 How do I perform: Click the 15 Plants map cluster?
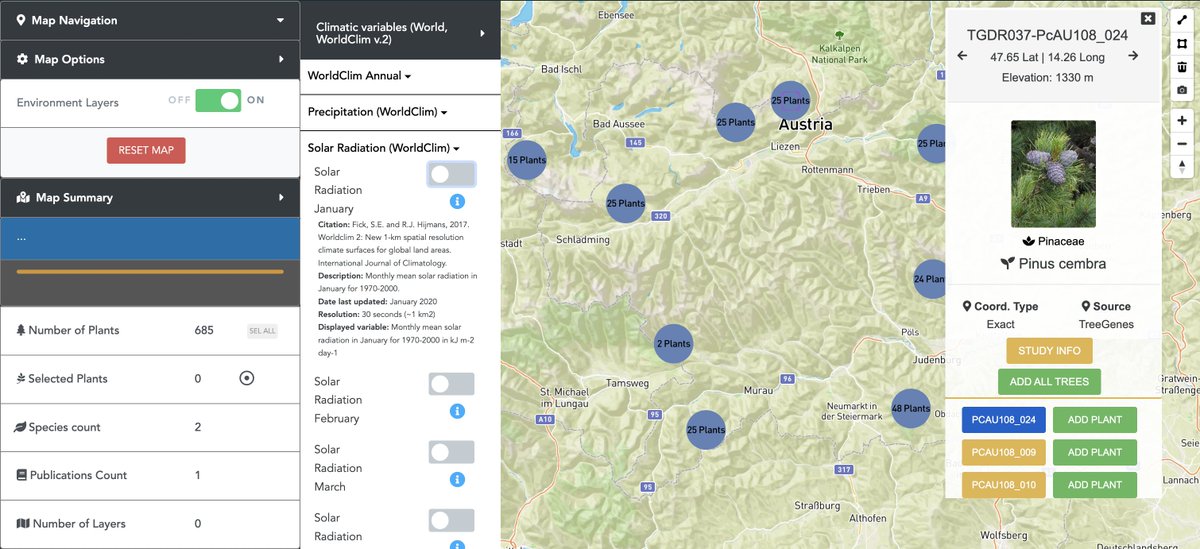tap(526, 160)
